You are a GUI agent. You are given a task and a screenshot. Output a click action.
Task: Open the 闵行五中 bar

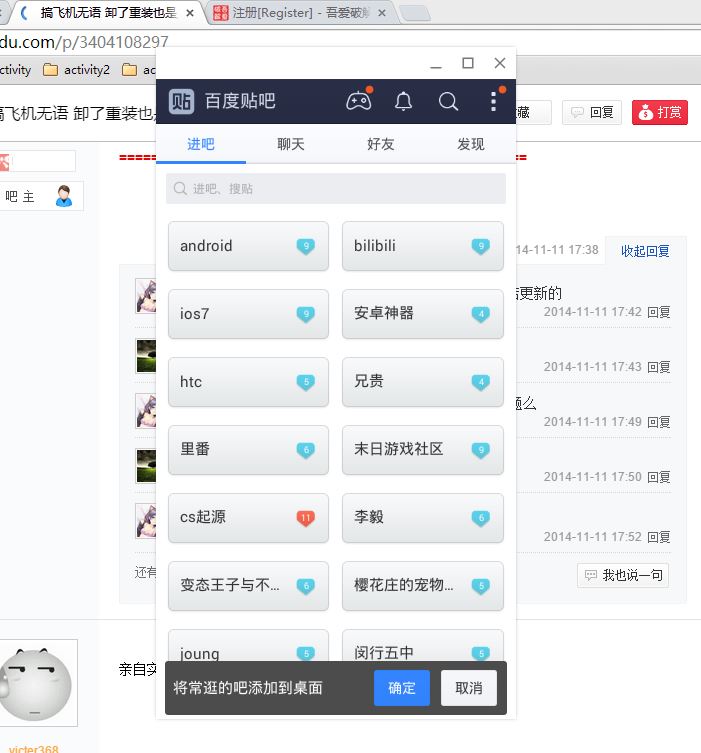(x=423, y=646)
